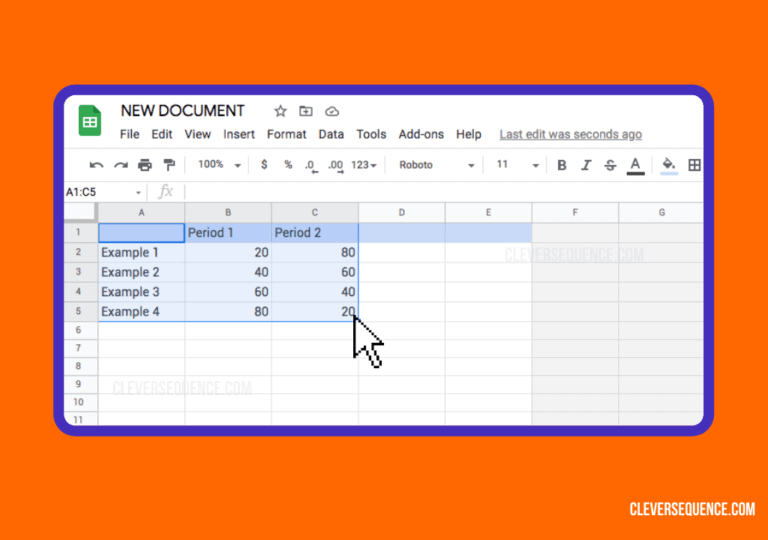
Task: Increase decimal places
Action: [x=336, y=166]
